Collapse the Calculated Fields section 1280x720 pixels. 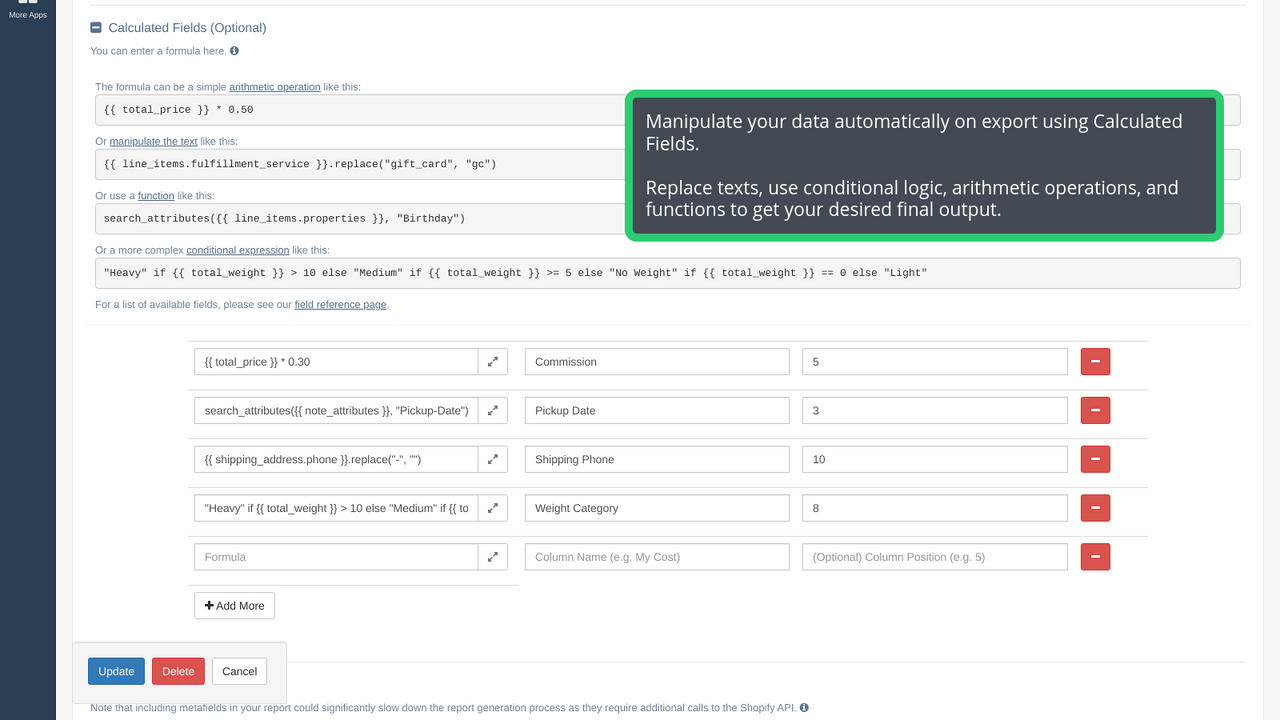point(96,27)
